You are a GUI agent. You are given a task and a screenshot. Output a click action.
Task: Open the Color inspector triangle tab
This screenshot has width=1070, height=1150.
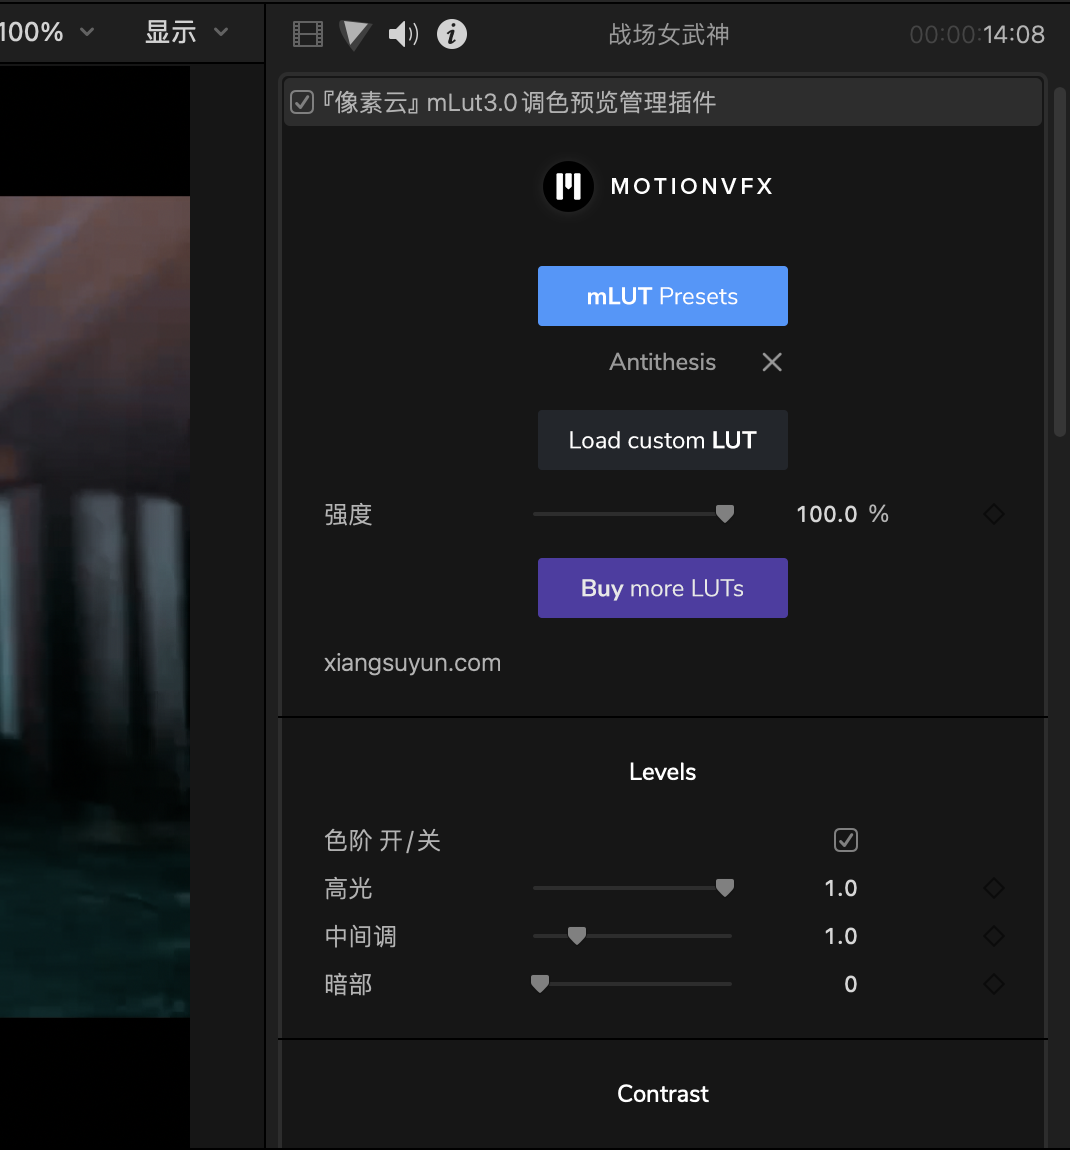tap(355, 34)
